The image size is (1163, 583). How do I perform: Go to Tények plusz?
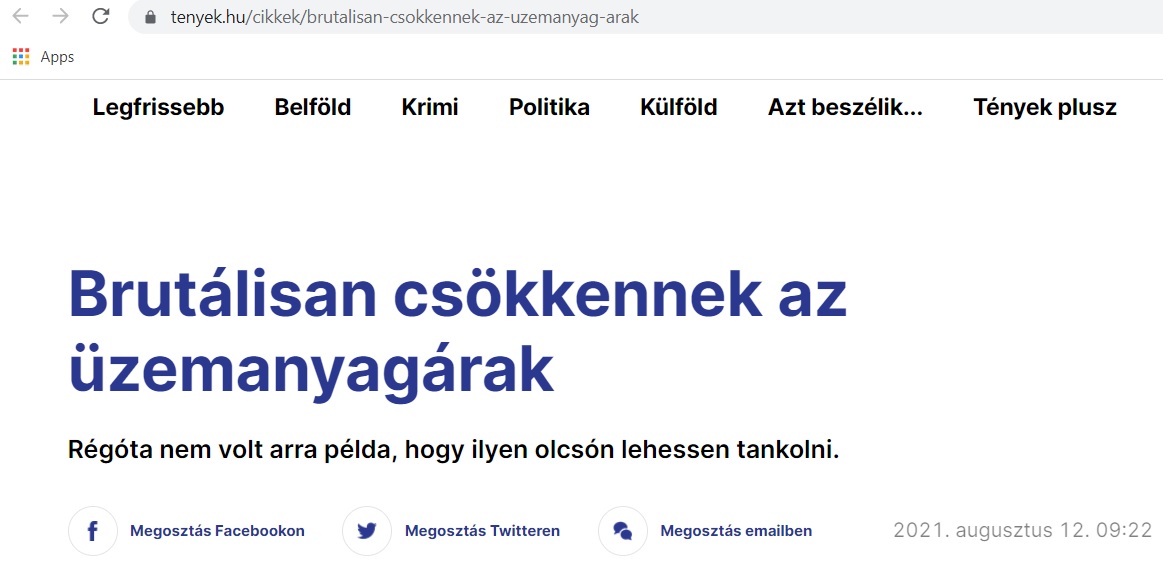[x=1045, y=108]
